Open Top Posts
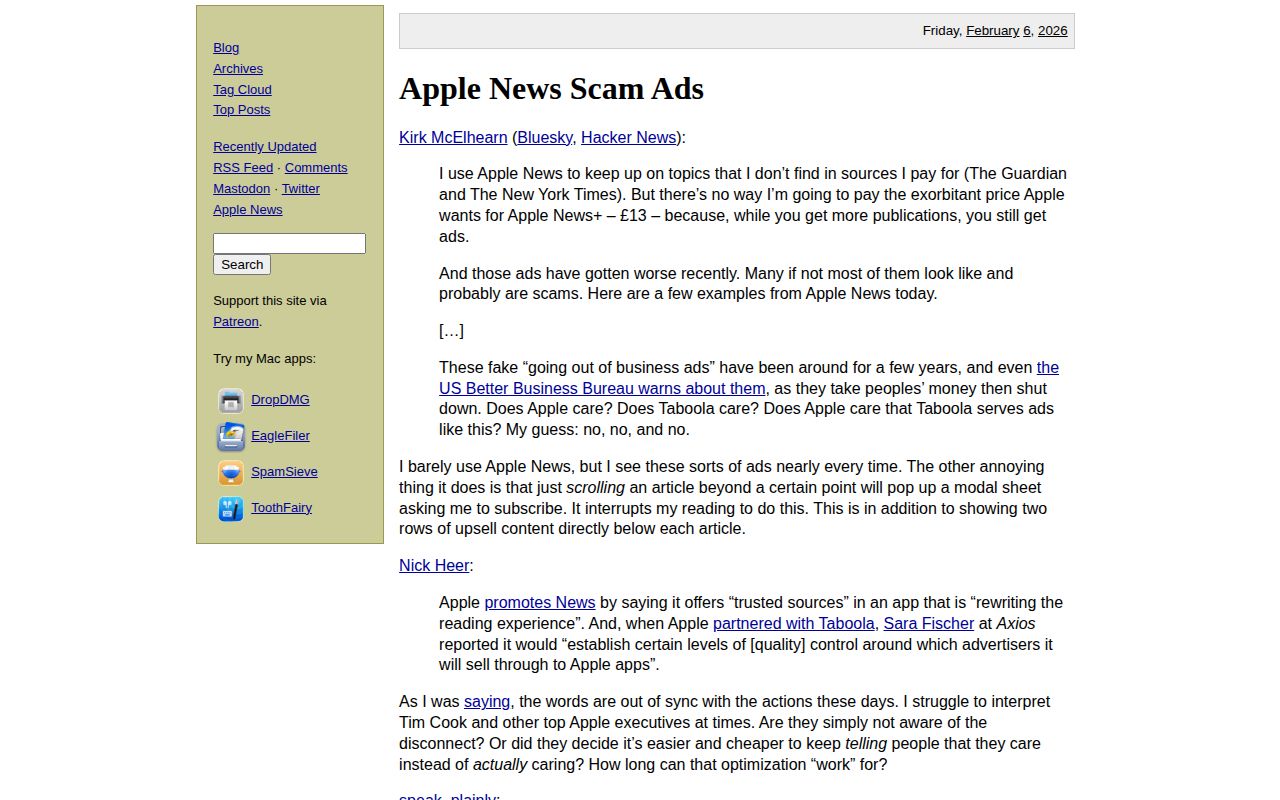 click(x=242, y=109)
